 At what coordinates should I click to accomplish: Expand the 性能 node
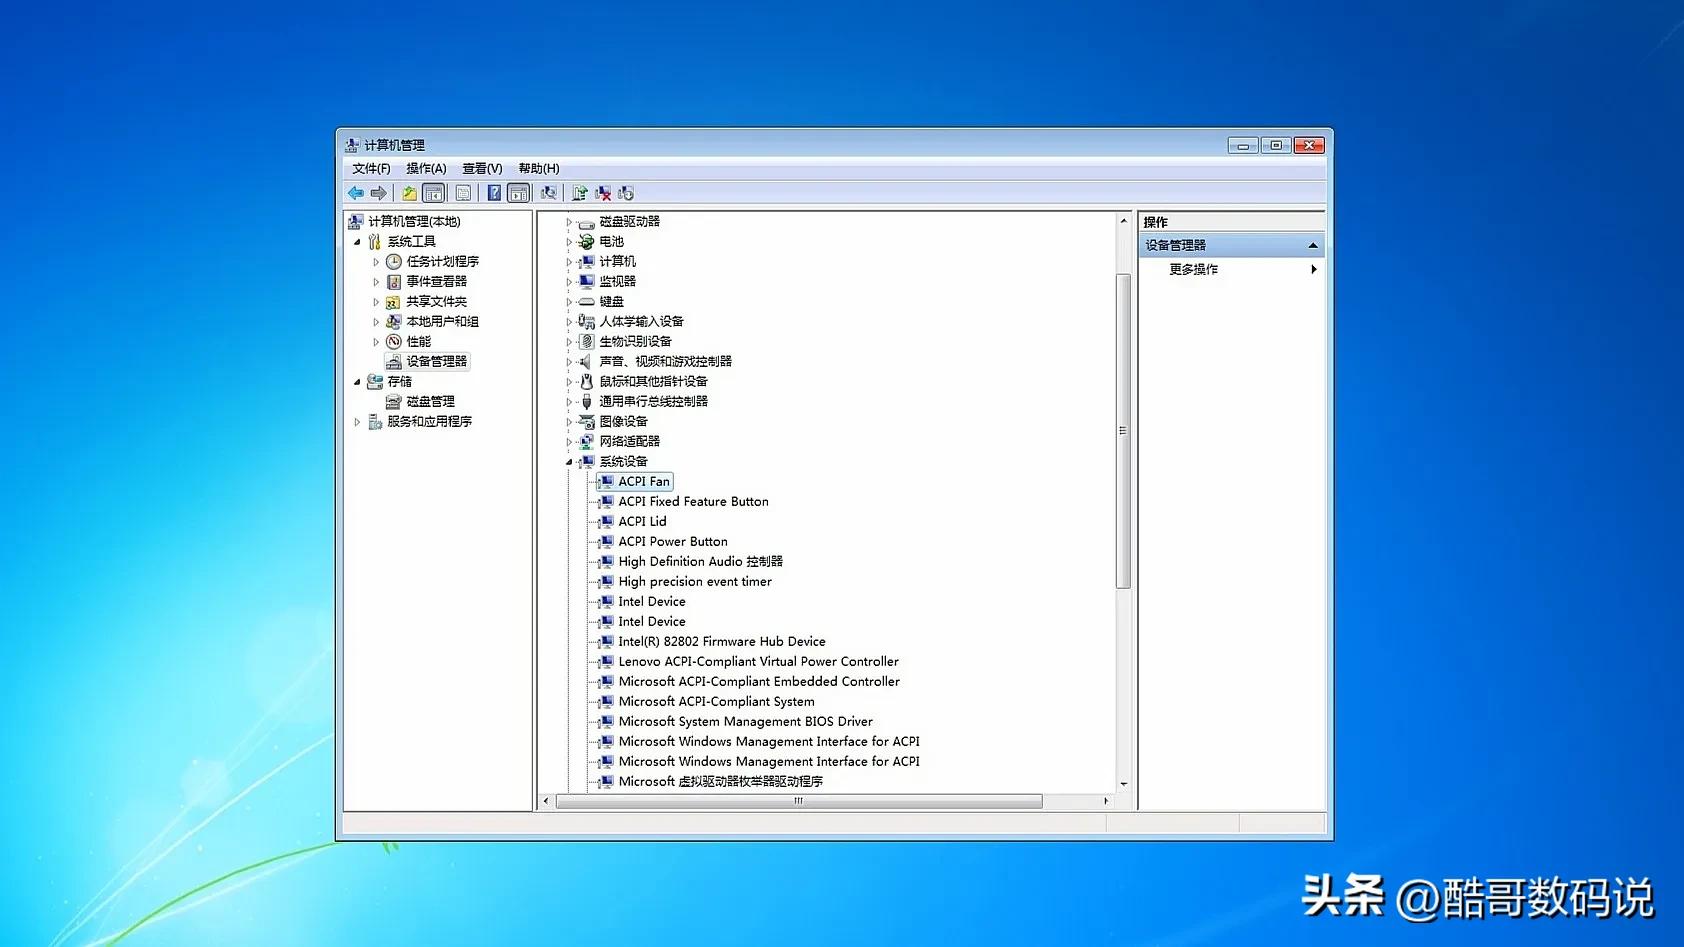pyautogui.click(x=376, y=342)
